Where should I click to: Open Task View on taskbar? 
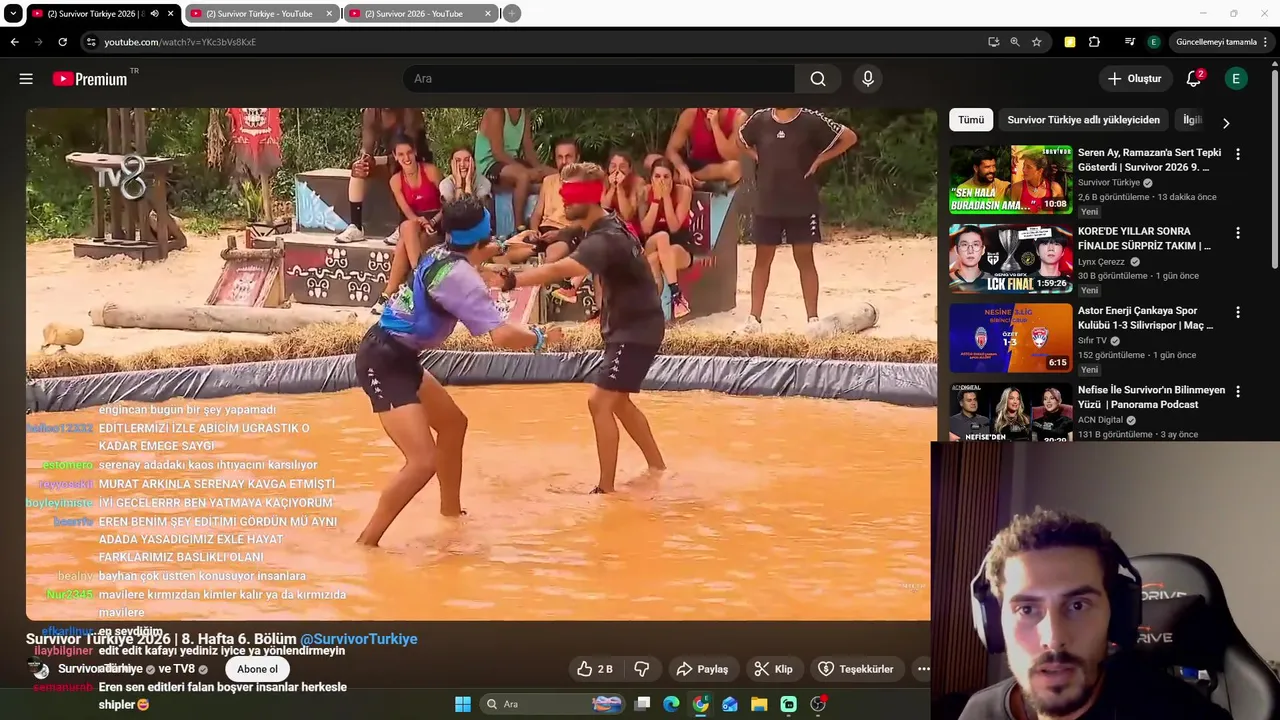tap(643, 704)
